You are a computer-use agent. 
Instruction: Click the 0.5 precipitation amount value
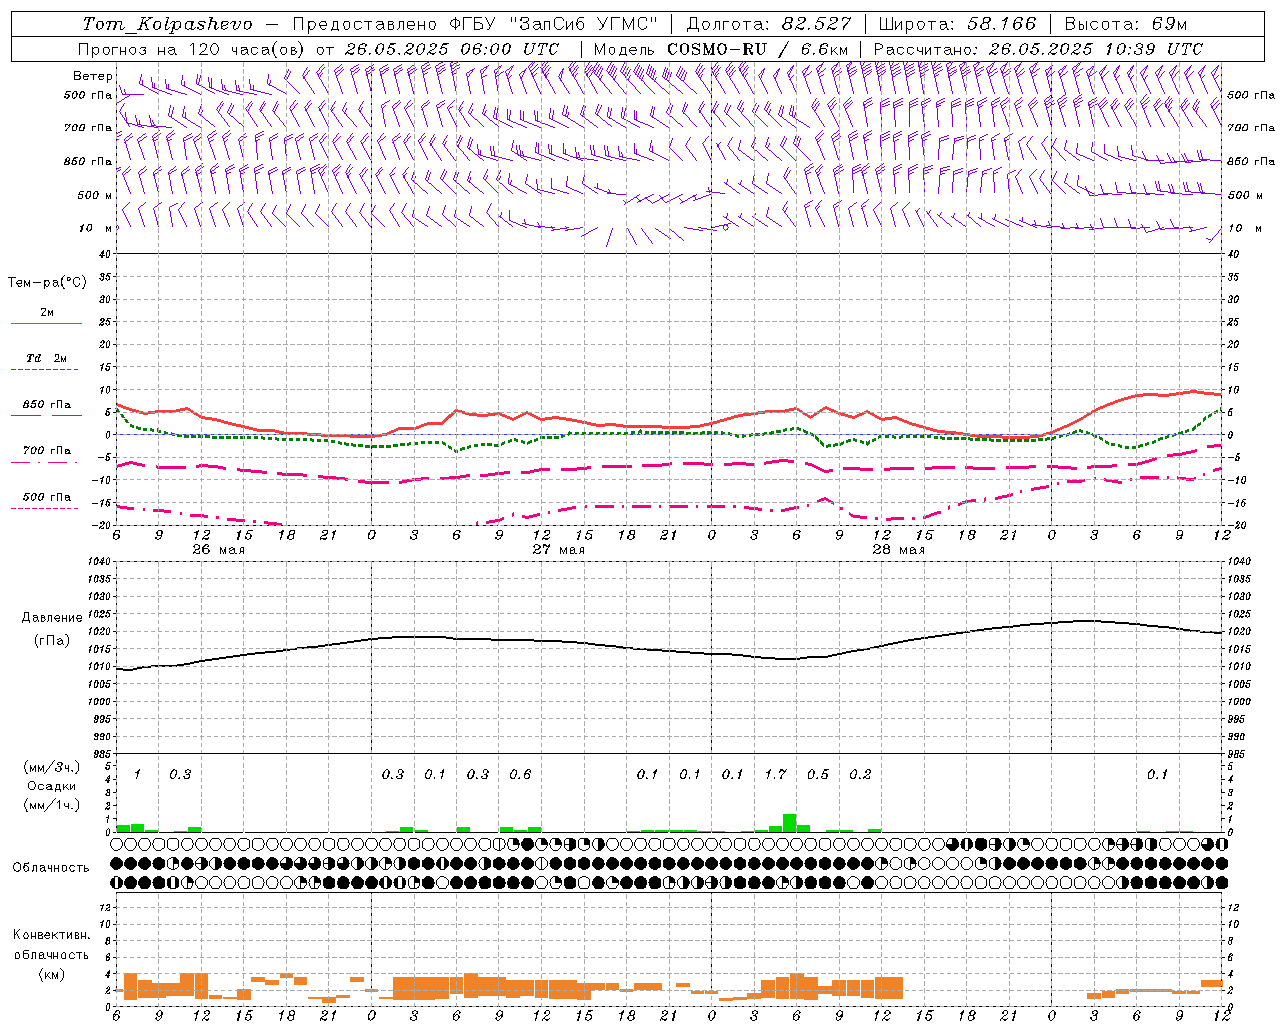(818, 775)
